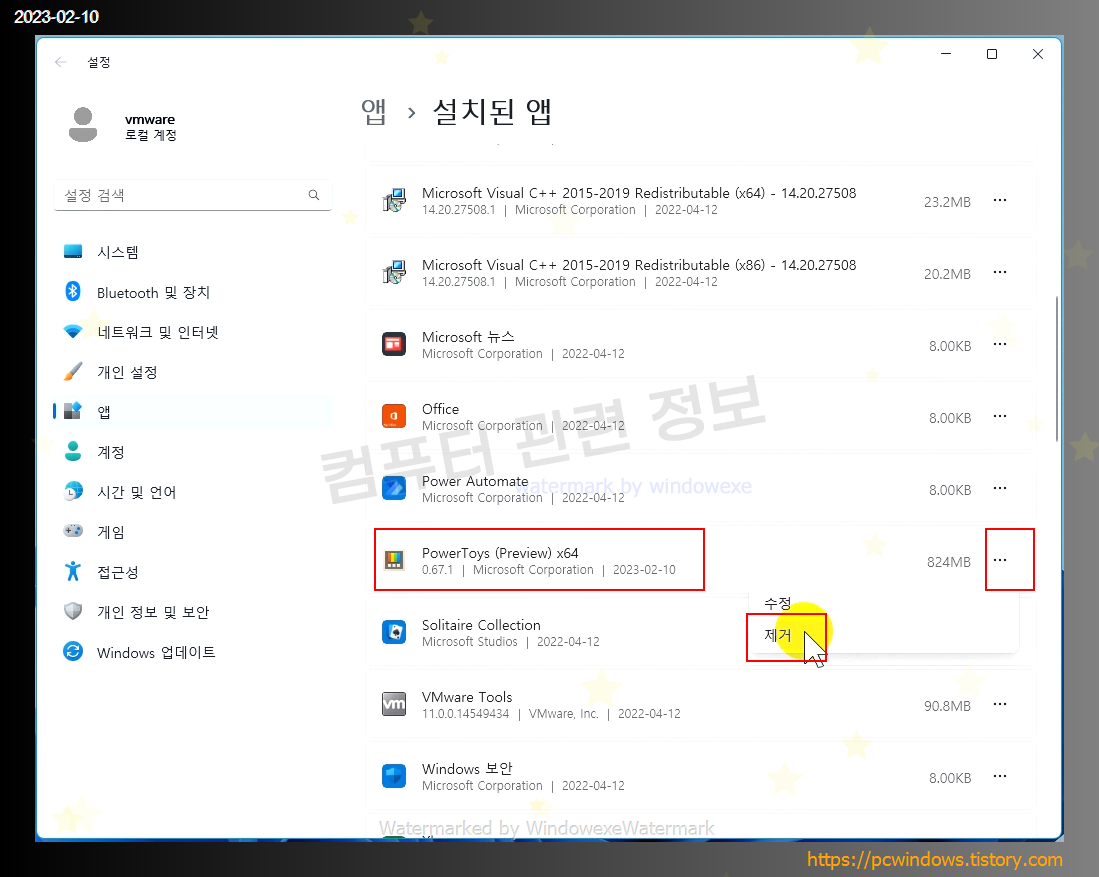Viewport: 1099px width, 877px height.
Task: Click the 앱 breadcrumb link in the heading
Action: tap(374, 112)
